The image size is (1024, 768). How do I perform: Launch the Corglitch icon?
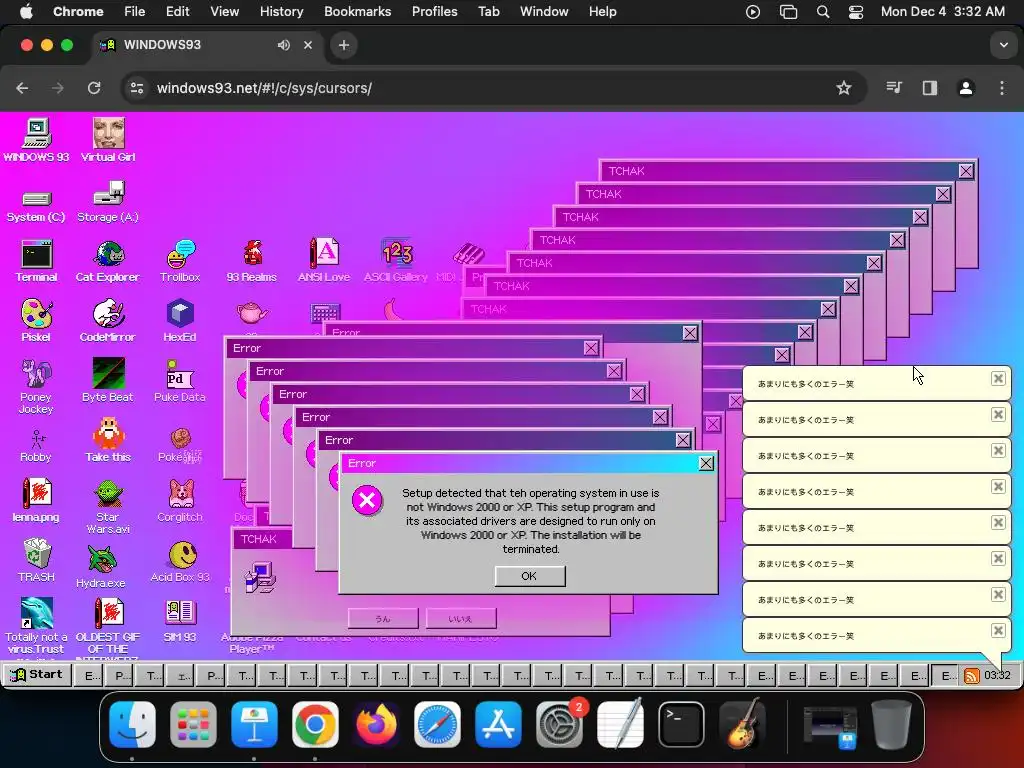180,501
